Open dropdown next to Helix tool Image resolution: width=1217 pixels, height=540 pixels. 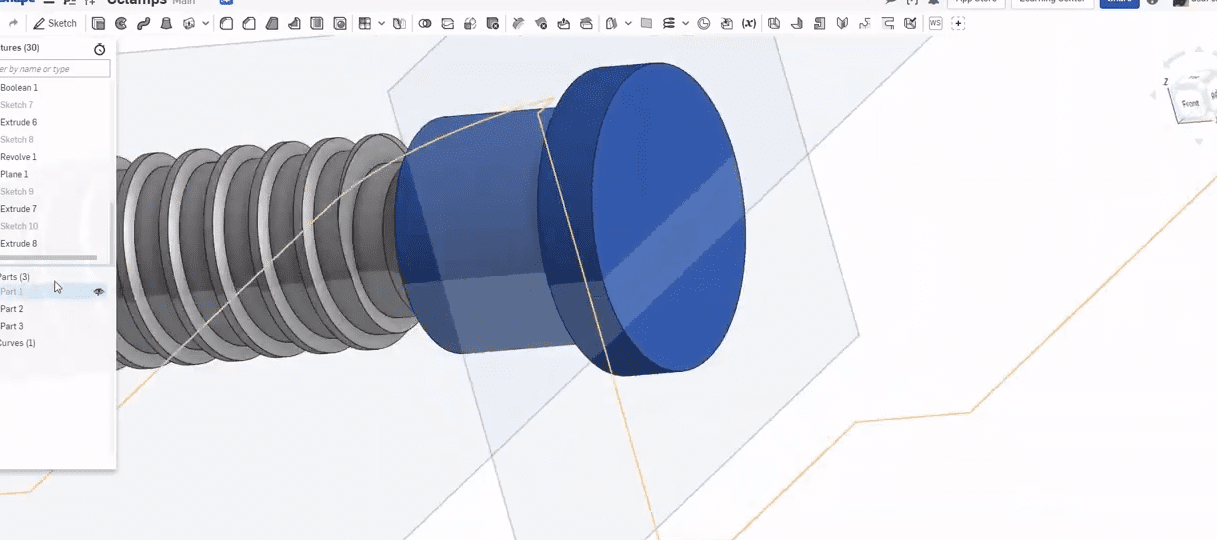click(x=685, y=23)
